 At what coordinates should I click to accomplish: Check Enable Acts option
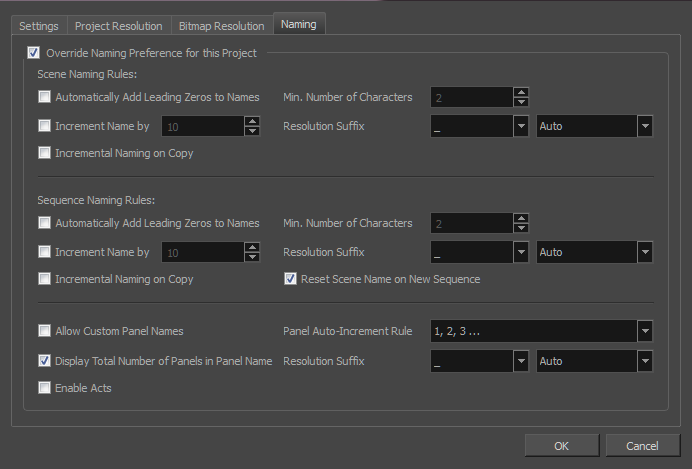[x=44, y=387]
